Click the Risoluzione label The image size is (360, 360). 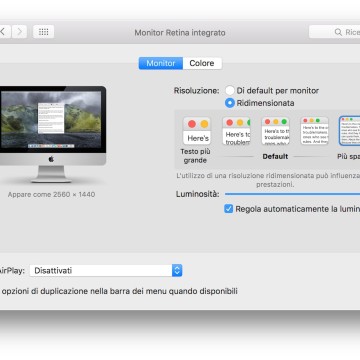197,91
